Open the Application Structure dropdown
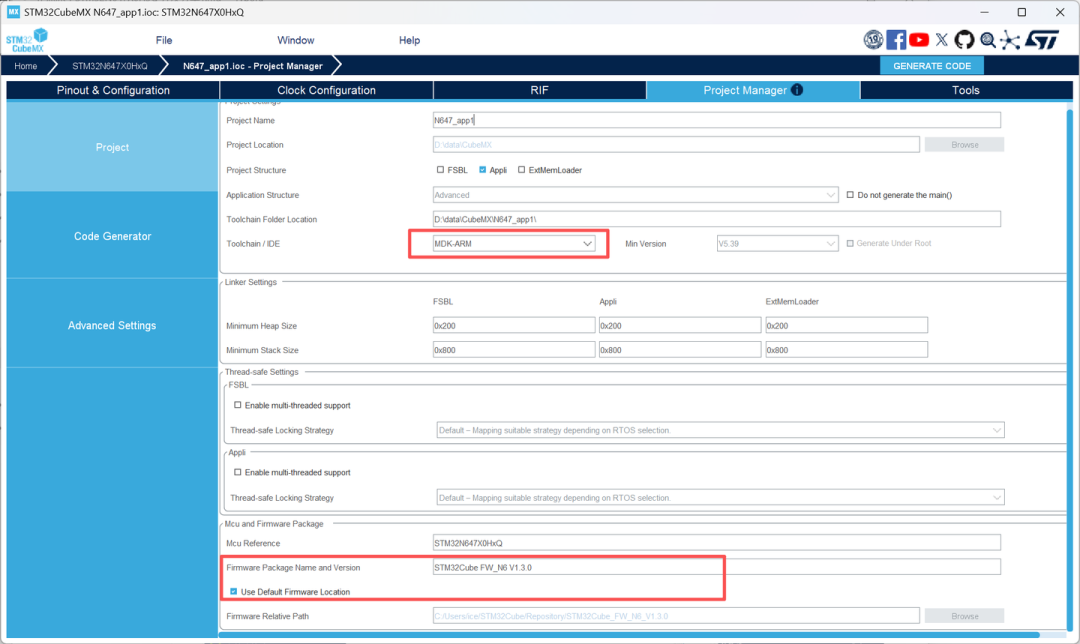The height and width of the screenshot is (644, 1080). pyautogui.click(x=635, y=195)
